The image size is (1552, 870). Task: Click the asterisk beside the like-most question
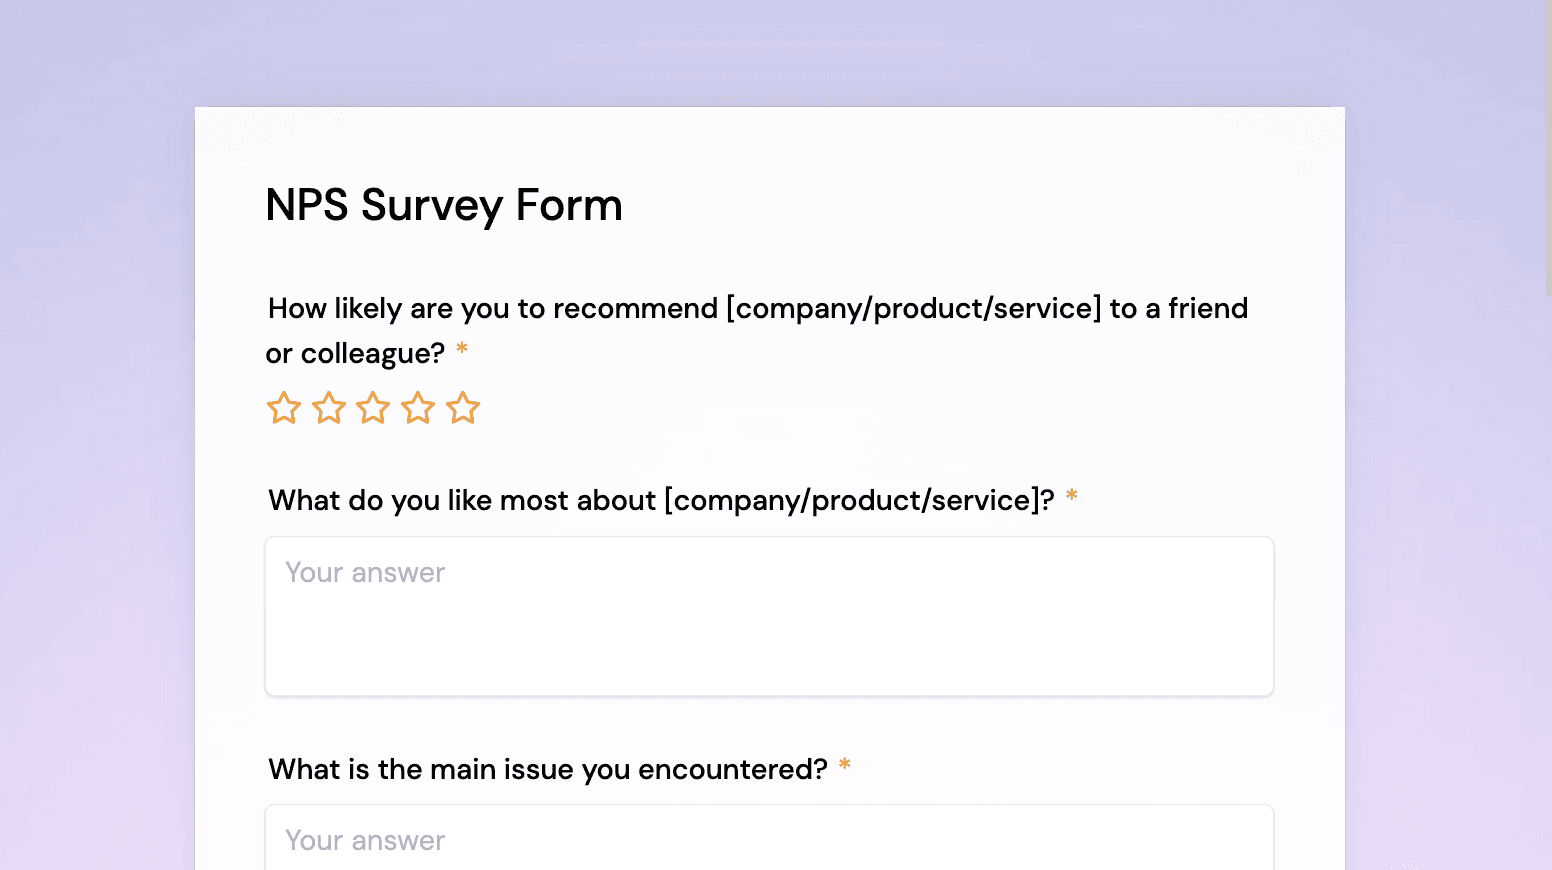click(x=1072, y=496)
